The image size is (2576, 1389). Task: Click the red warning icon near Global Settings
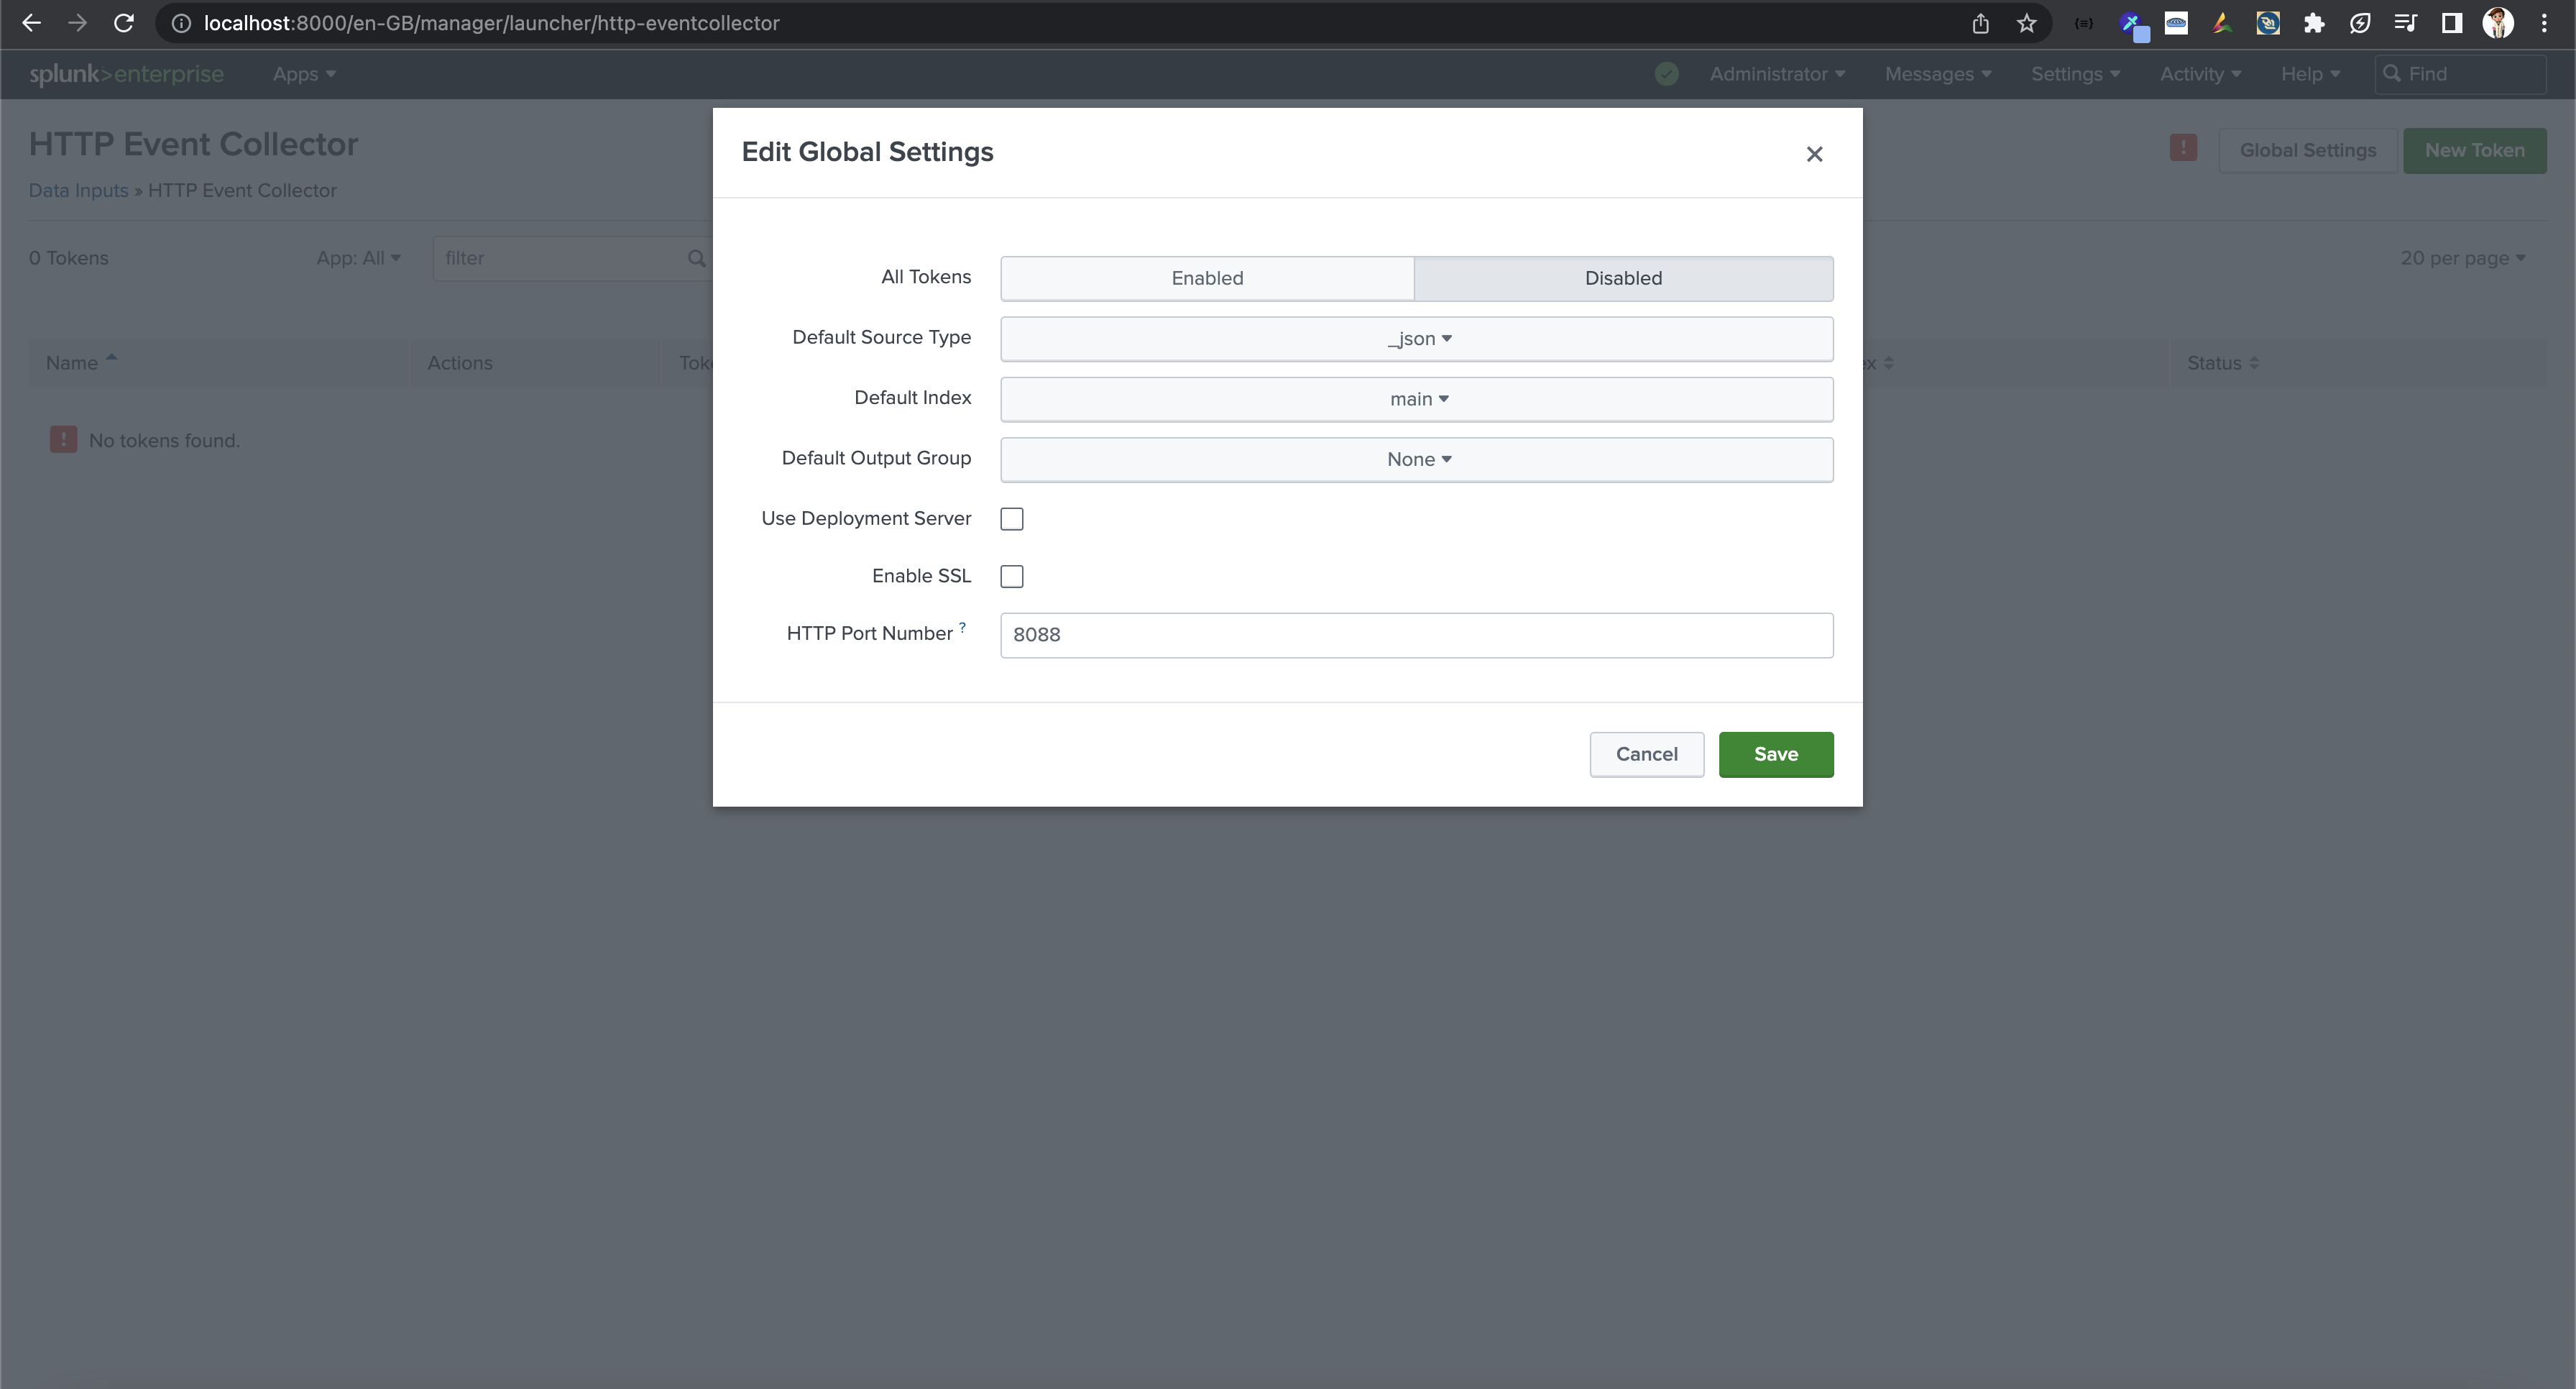click(2183, 148)
